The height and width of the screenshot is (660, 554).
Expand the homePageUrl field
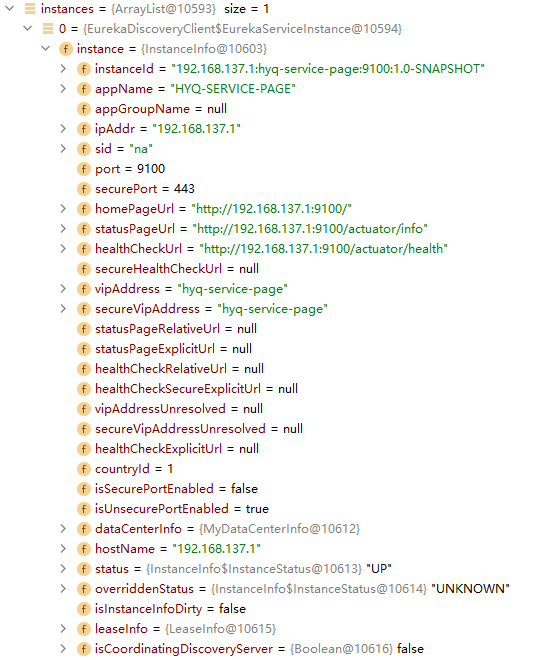point(63,209)
